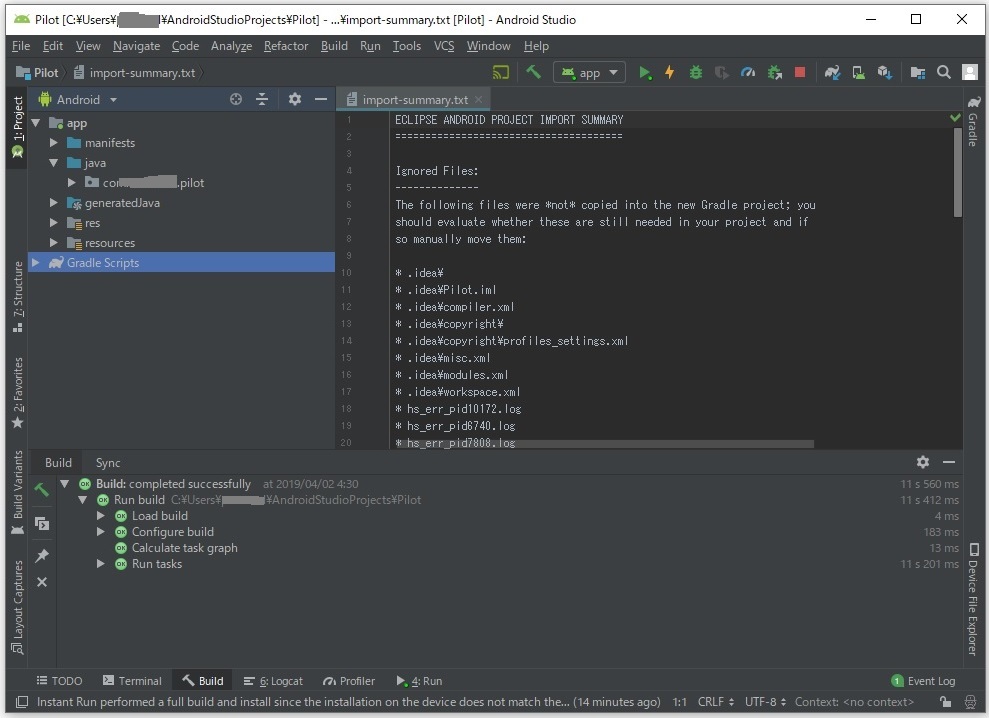
Task: Click the red Stop button
Action: pyautogui.click(x=800, y=72)
